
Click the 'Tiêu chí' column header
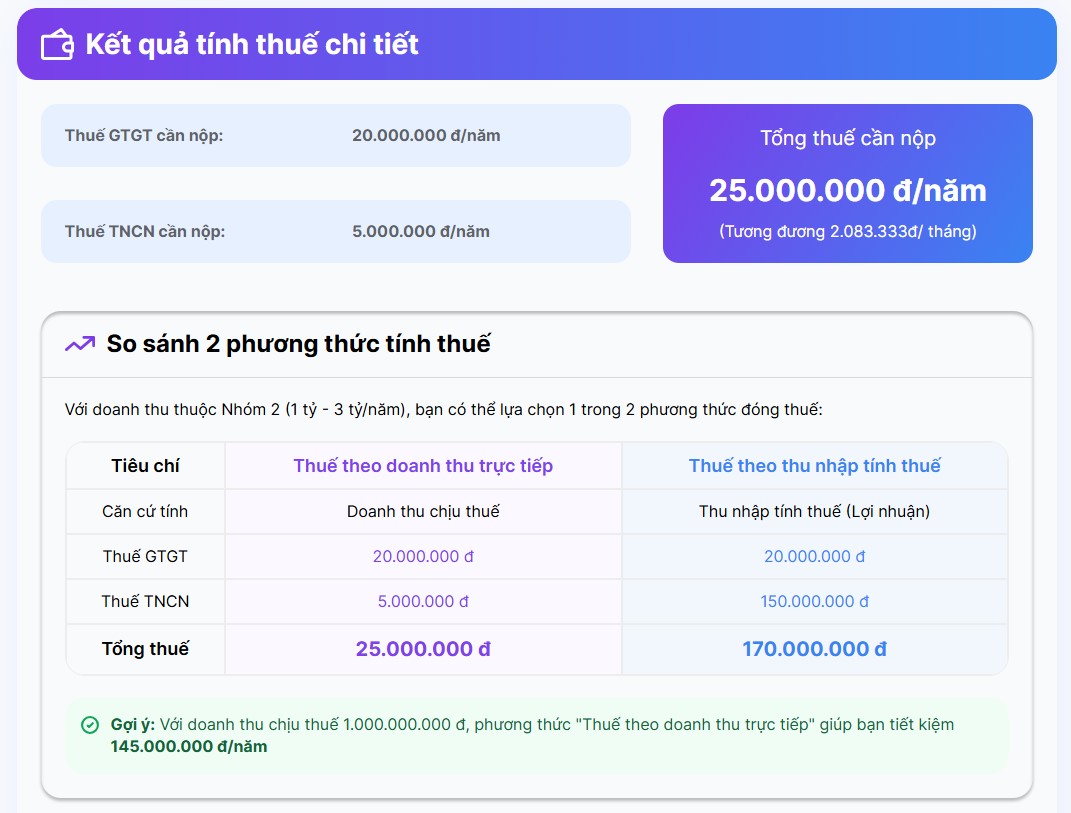click(x=145, y=466)
